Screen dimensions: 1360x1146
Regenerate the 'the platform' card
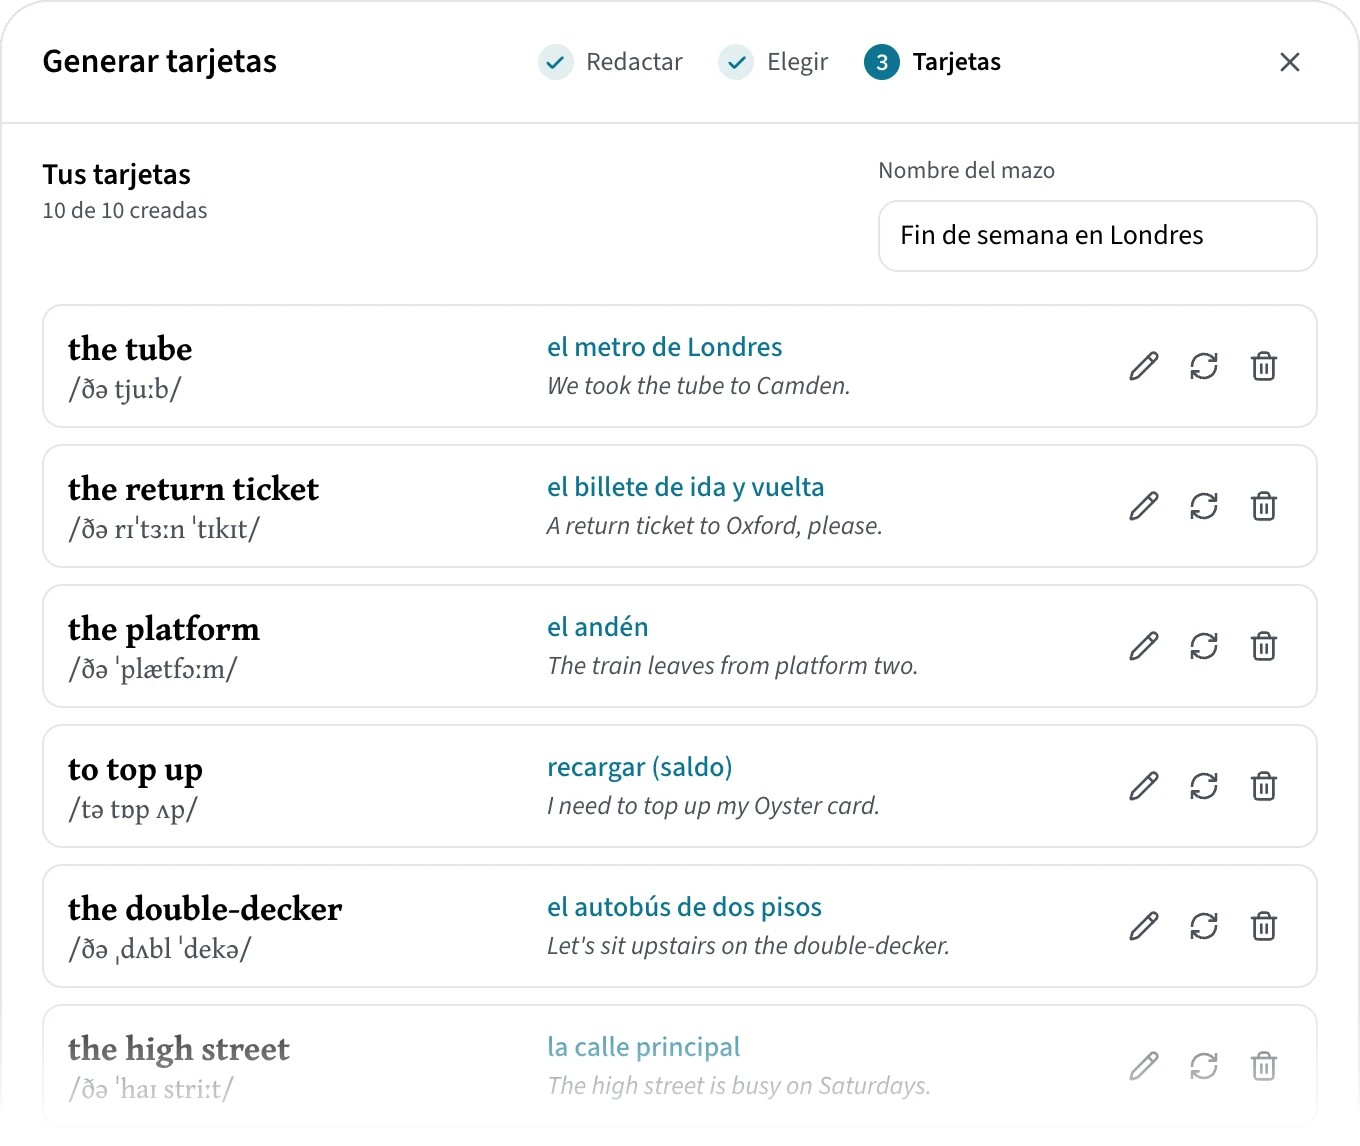click(1204, 646)
